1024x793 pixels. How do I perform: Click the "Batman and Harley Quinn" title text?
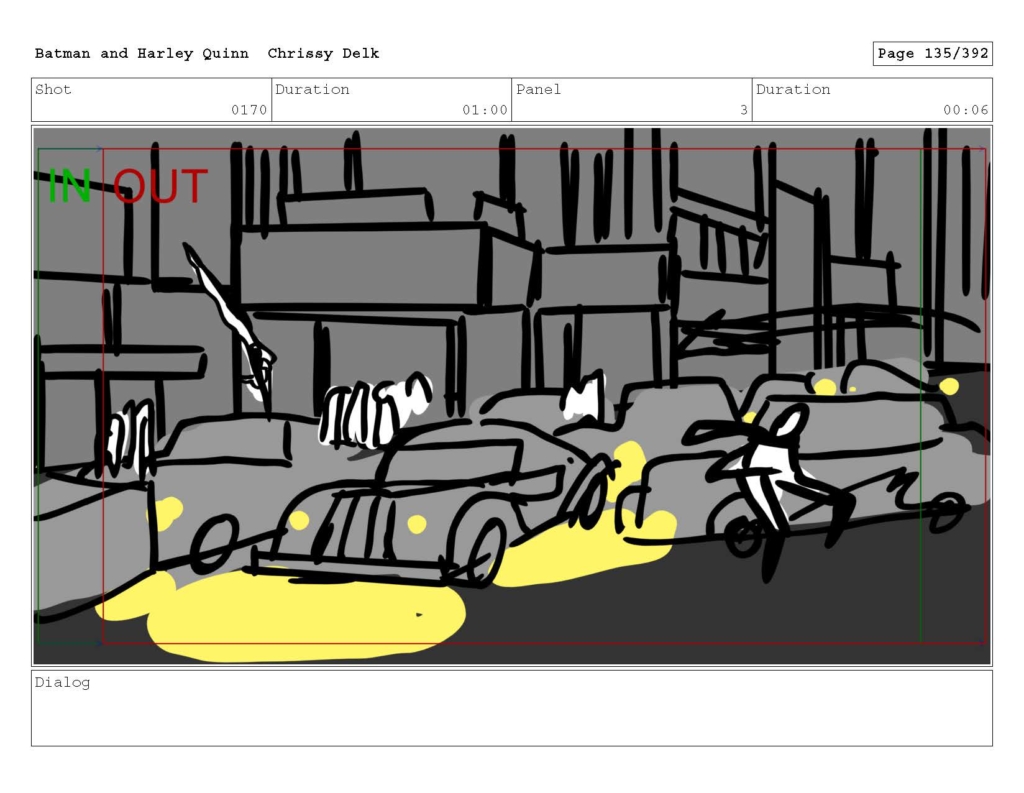pyautogui.click(x=142, y=54)
